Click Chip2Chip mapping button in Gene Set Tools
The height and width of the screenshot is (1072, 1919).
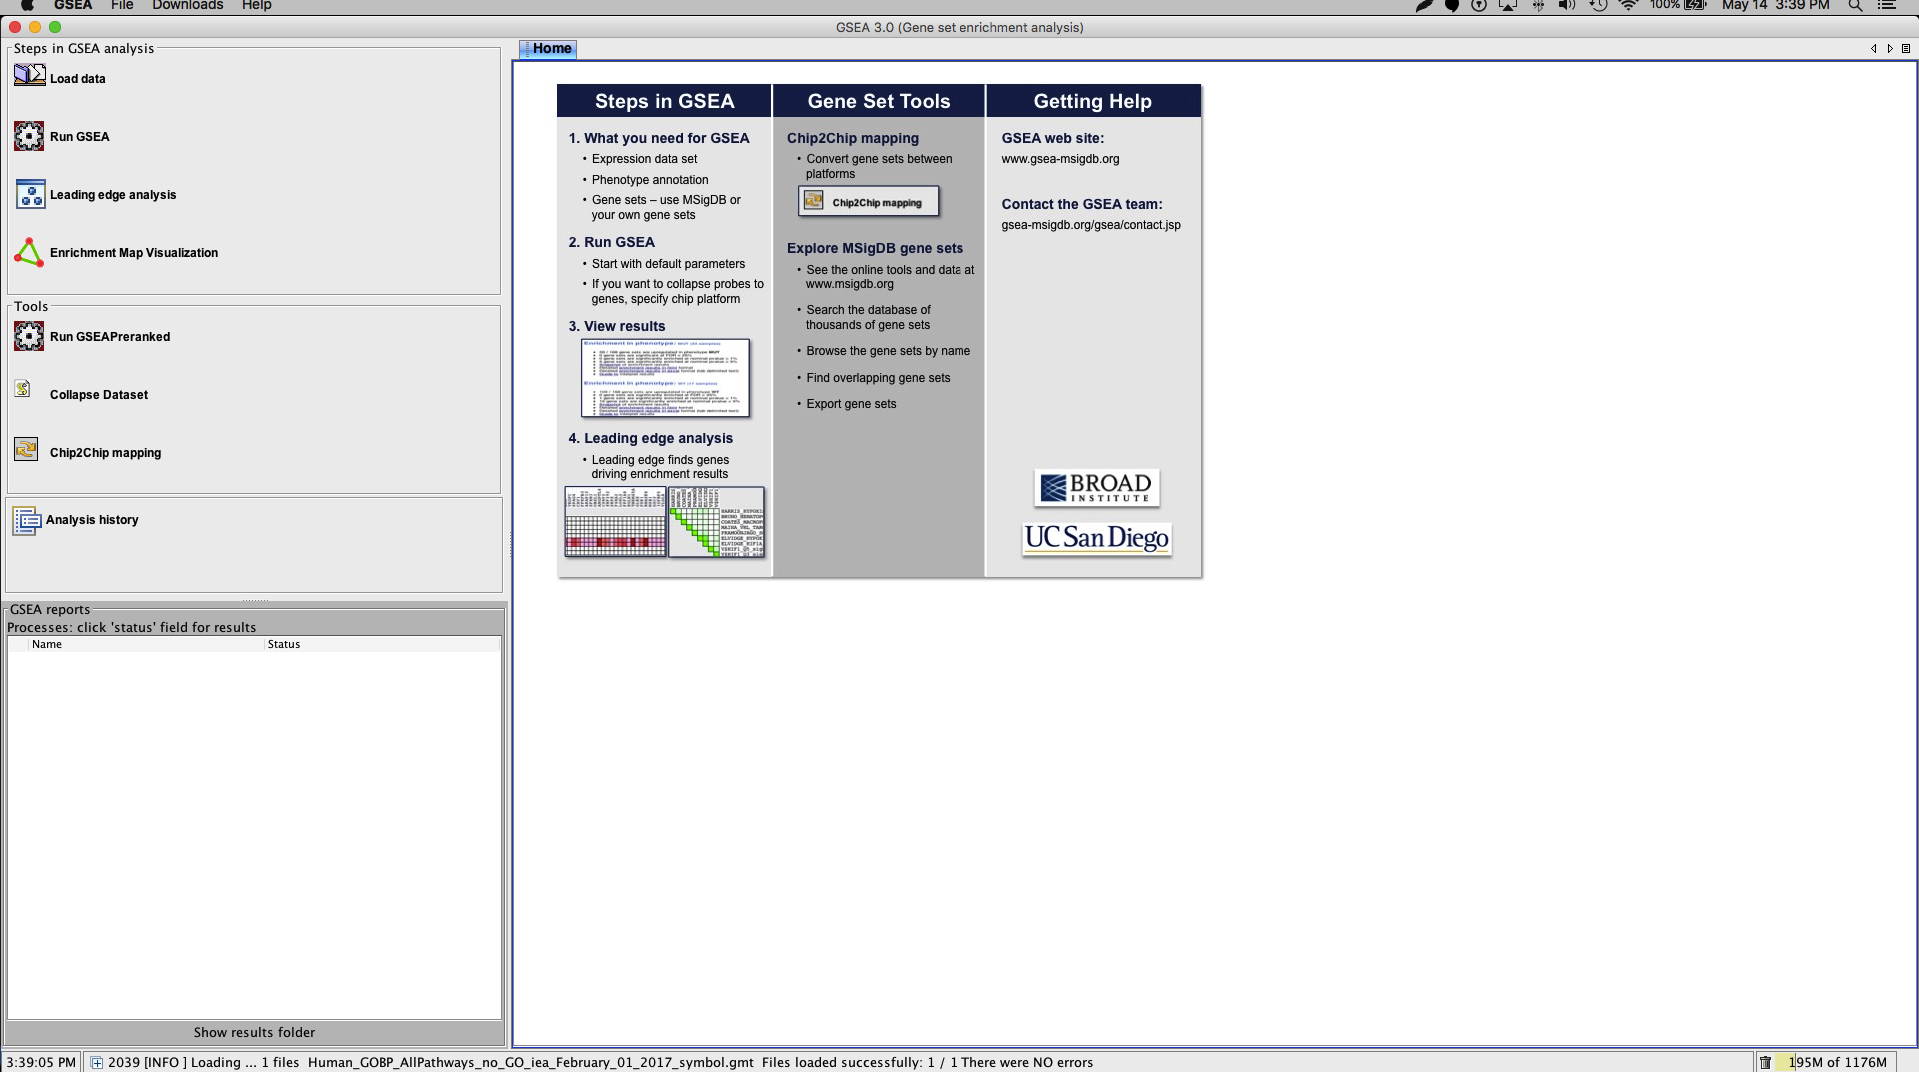coord(869,201)
